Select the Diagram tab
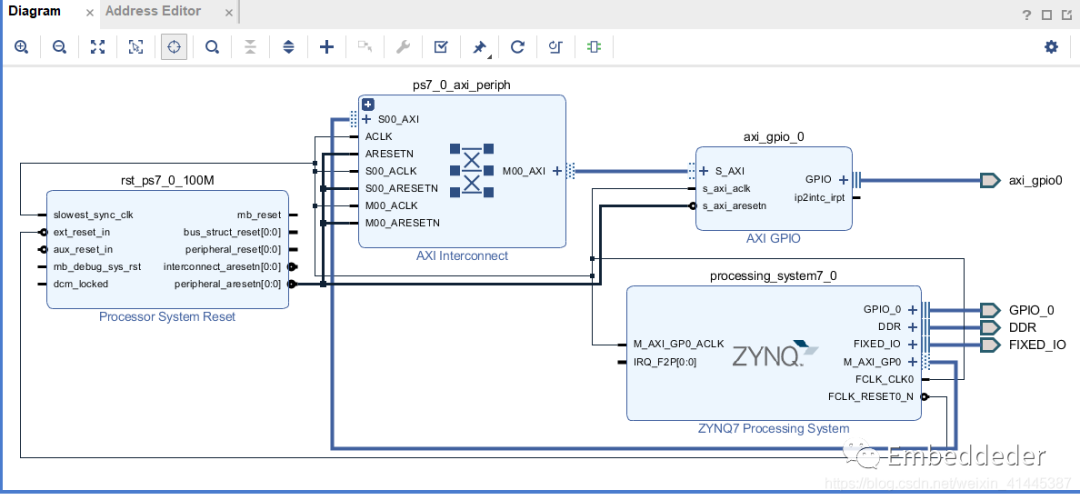This screenshot has height=500, width=1080. click(x=35, y=12)
